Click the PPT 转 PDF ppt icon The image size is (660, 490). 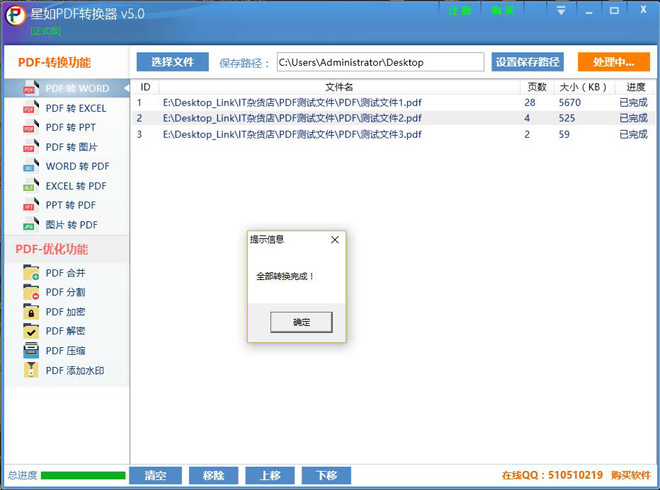(31, 205)
